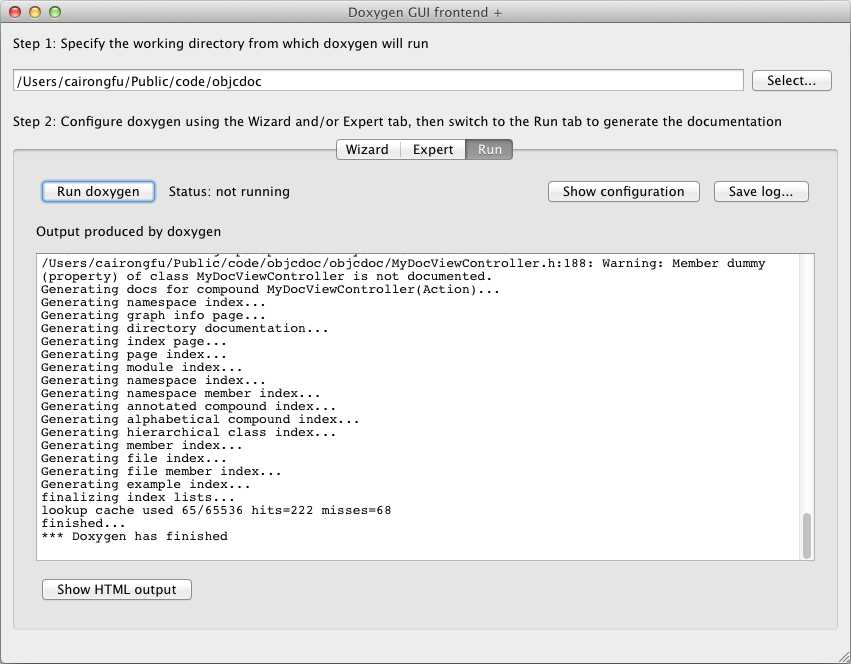The width and height of the screenshot is (851, 664).
Task: Click "Generating index page..." line
Action: pyautogui.click(x=134, y=341)
